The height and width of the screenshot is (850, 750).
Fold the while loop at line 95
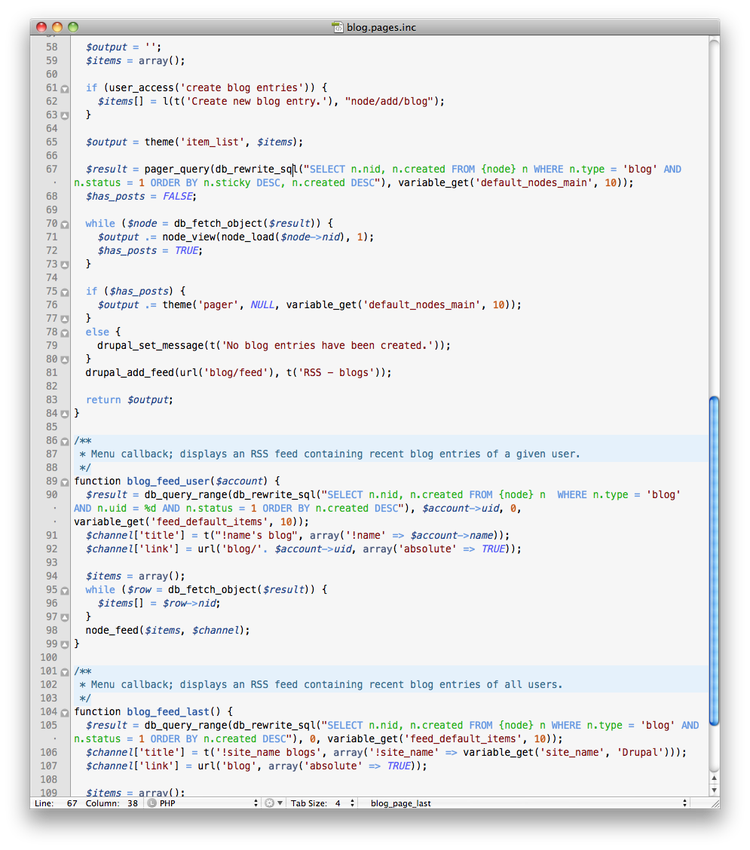tap(64, 590)
